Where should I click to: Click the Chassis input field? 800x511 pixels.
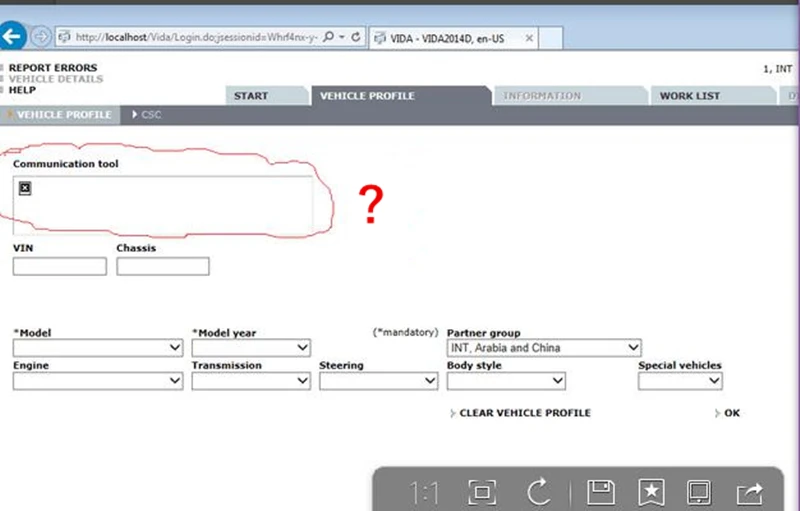pos(163,266)
